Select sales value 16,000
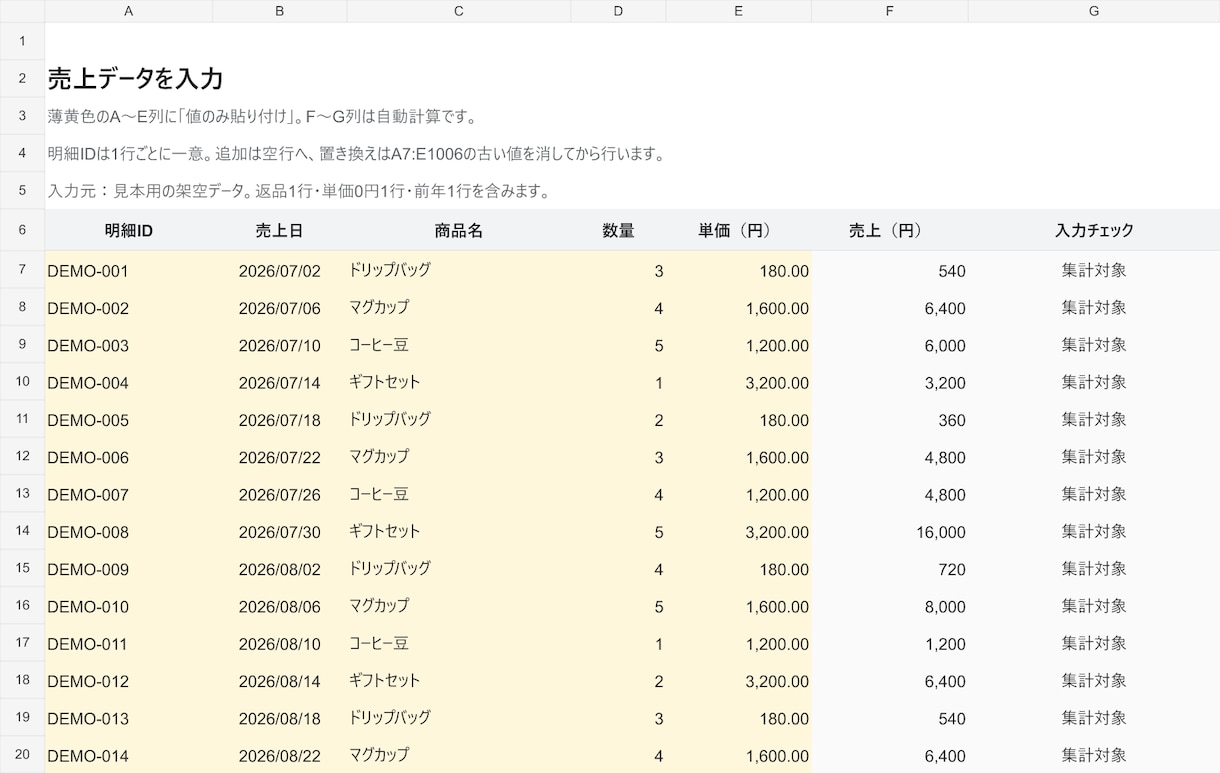 click(x=889, y=531)
